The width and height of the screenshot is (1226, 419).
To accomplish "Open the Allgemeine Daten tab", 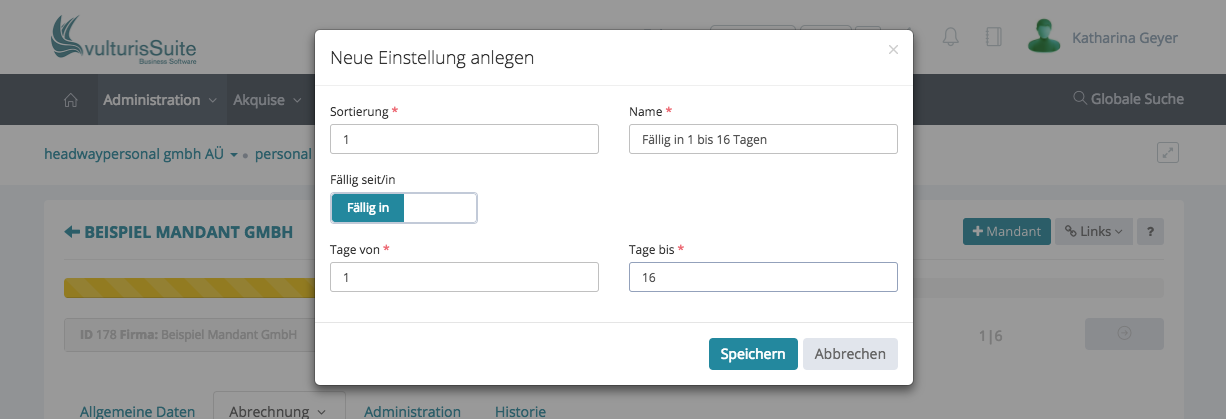I will 137,411.
